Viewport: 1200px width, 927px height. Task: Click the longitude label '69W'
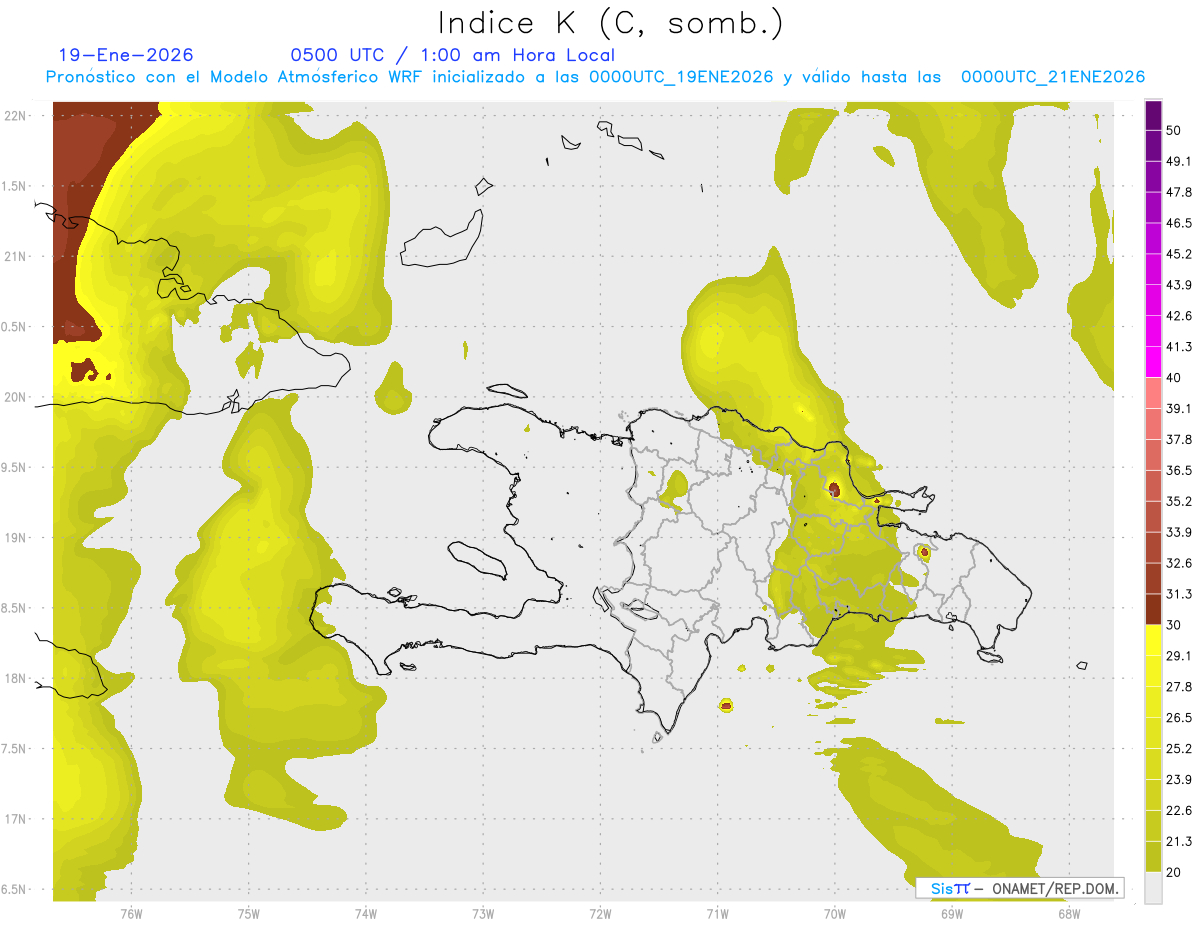(x=952, y=914)
